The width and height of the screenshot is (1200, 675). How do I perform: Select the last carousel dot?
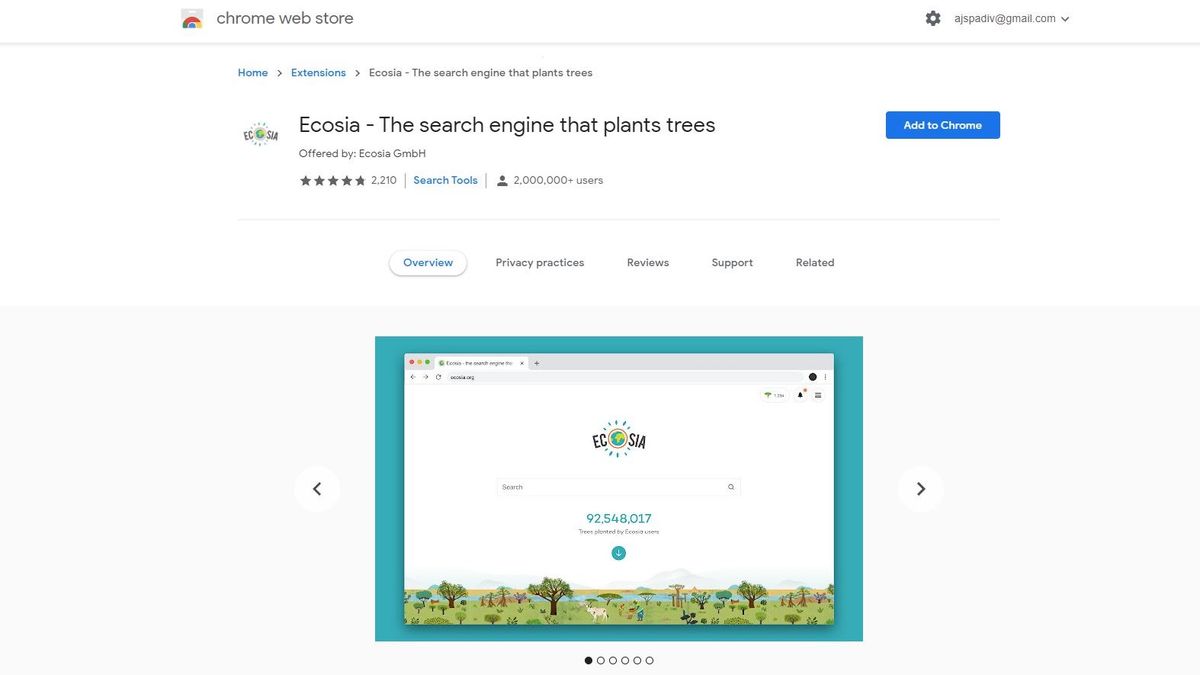point(649,660)
